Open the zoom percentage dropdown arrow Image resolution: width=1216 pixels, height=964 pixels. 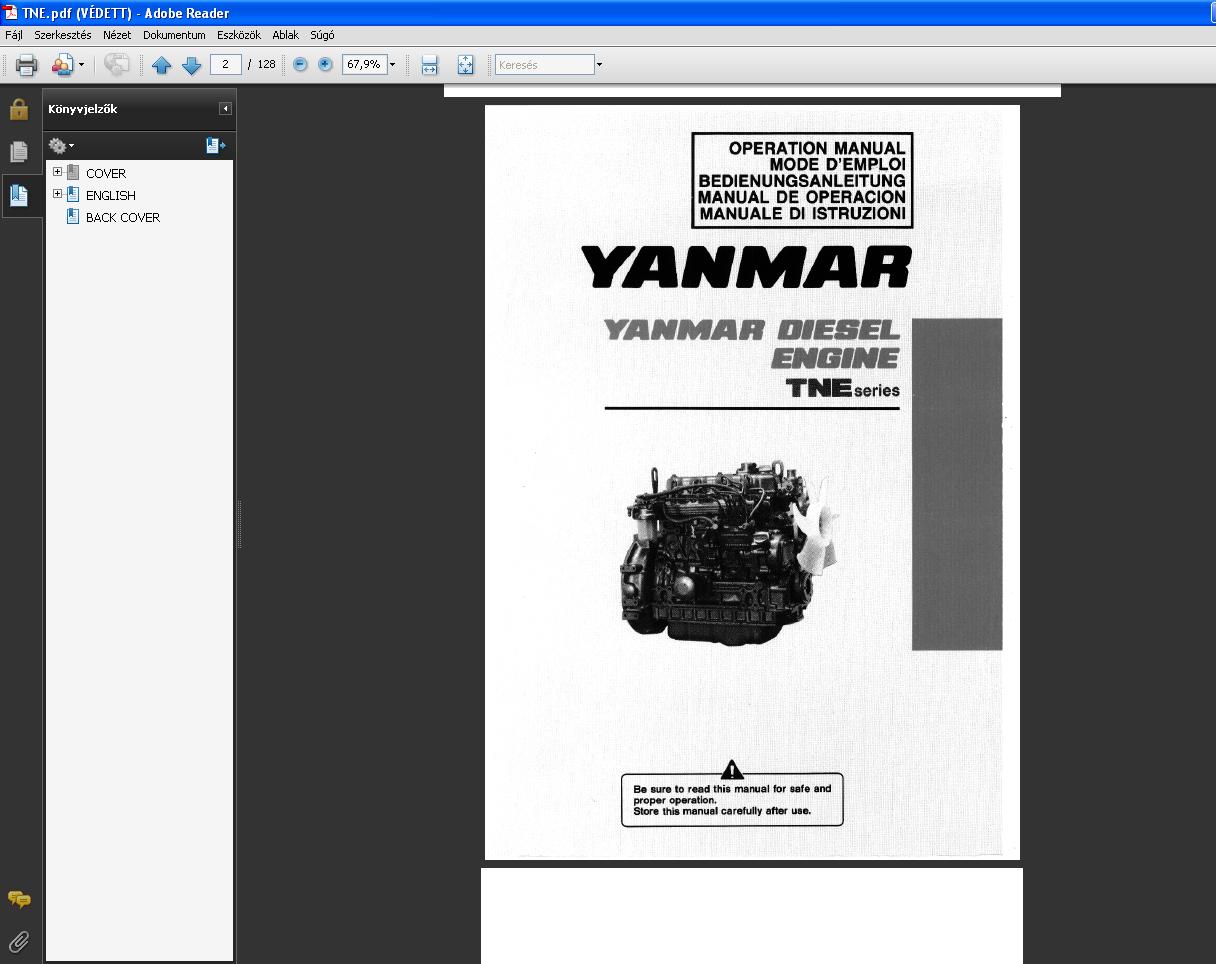392,64
